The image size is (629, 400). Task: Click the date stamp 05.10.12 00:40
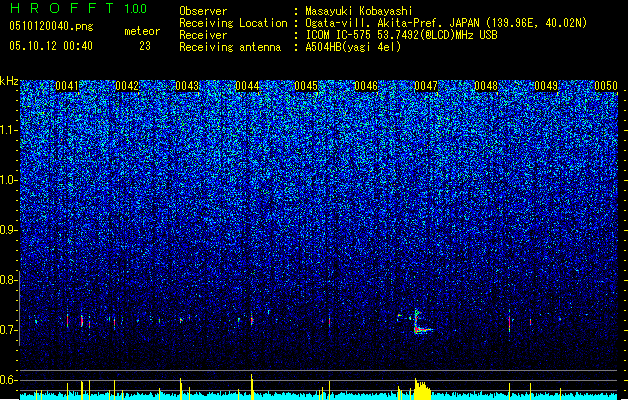51,46
